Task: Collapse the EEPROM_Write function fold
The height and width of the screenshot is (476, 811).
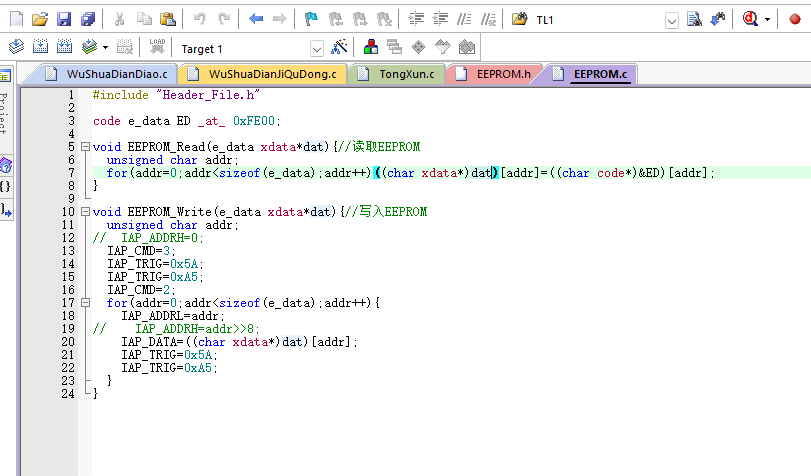Action: click(85, 212)
